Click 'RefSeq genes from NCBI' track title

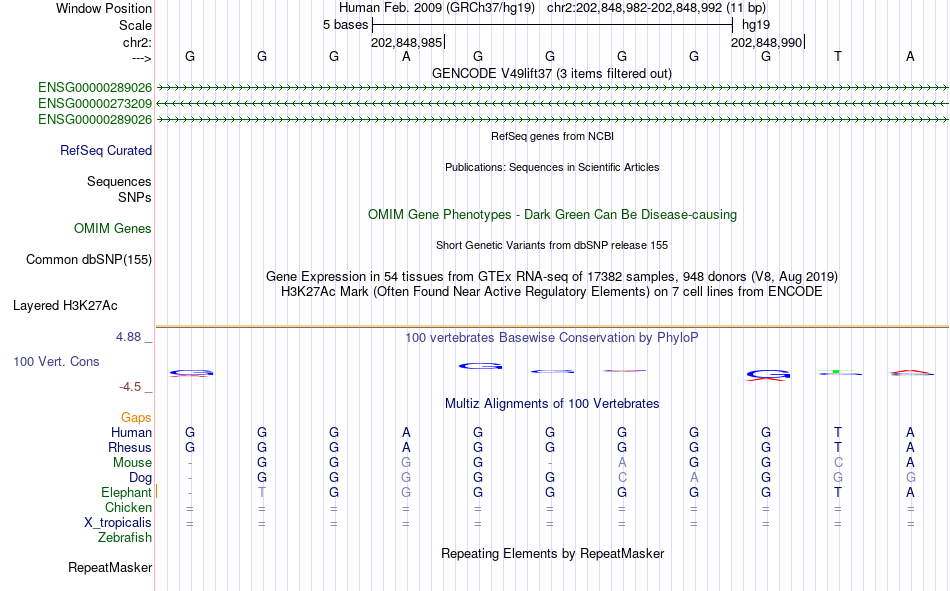point(552,136)
